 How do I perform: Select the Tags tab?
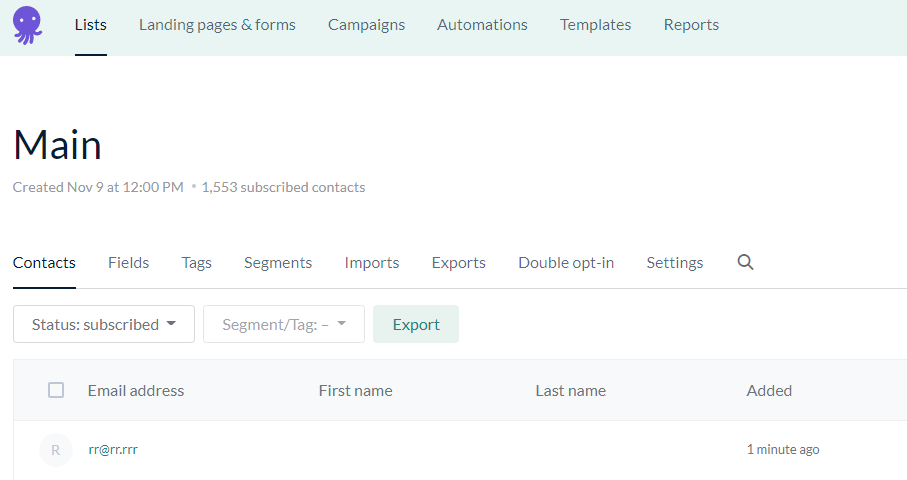(197, 263)
